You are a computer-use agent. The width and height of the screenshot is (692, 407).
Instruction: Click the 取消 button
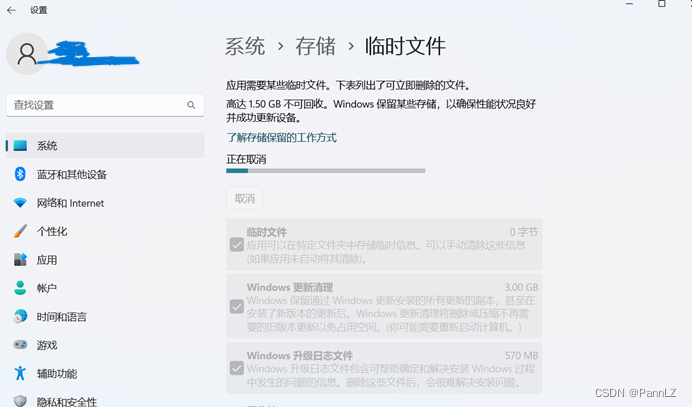coord(244,199)
